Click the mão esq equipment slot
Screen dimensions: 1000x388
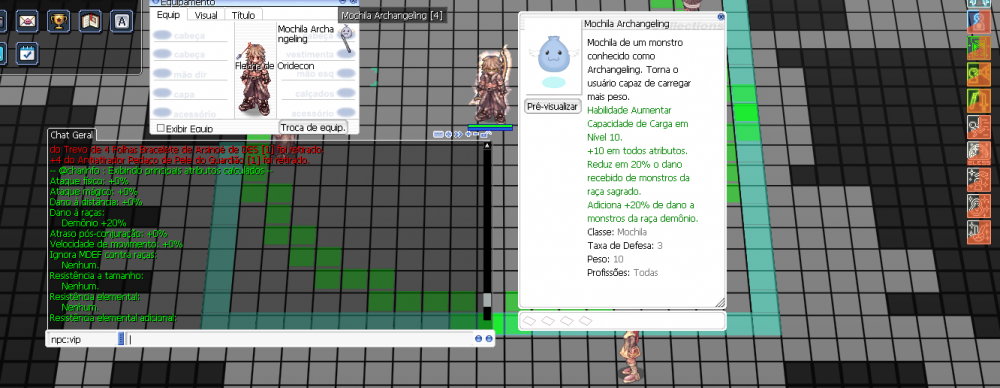tap(318, 74)
